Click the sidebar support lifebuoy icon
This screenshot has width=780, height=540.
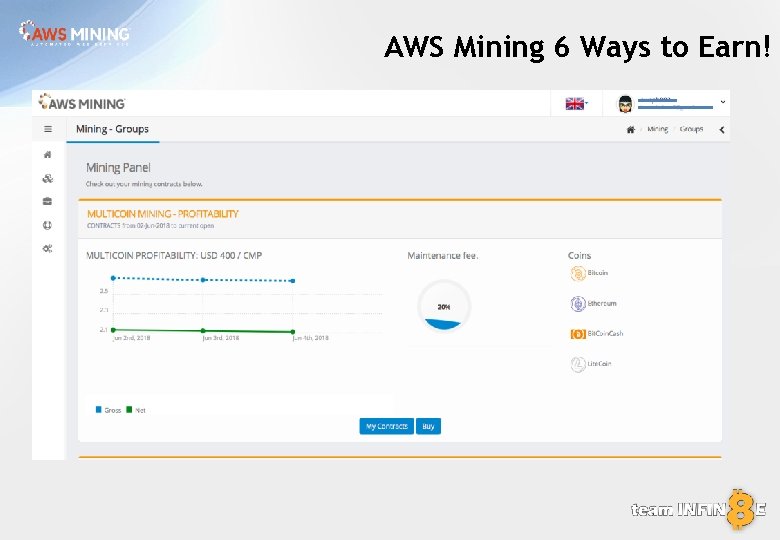(x=48, y=225)
